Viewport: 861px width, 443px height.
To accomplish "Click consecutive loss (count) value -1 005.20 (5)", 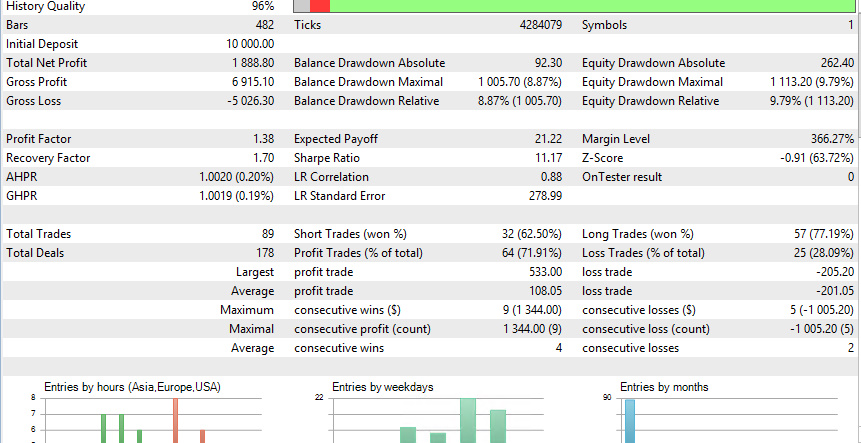I will (x=822, y=329).
